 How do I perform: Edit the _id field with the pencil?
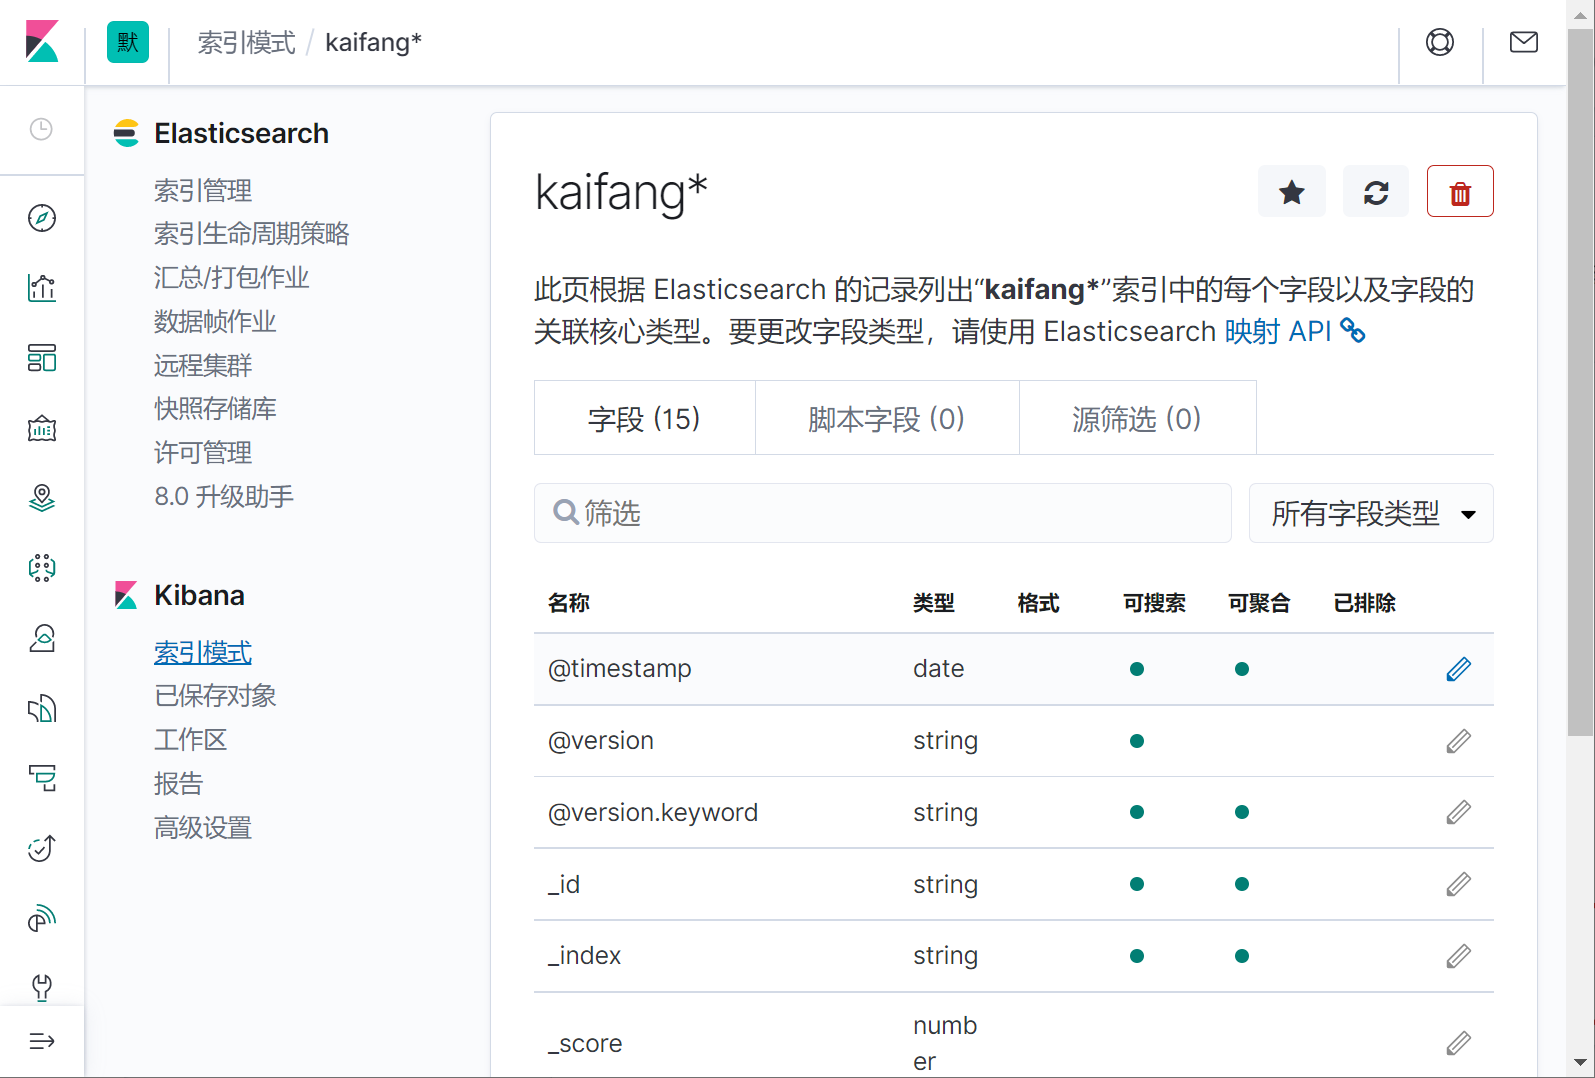[1458, 885]
